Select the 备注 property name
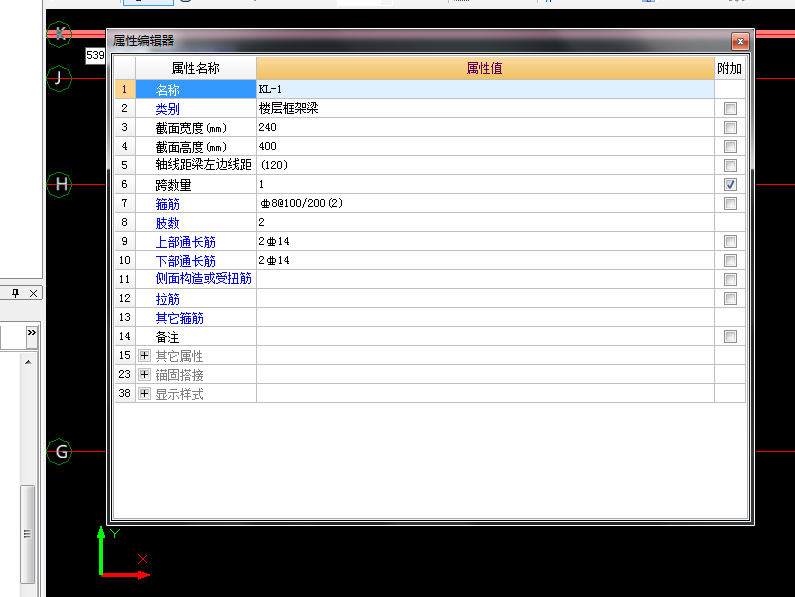The width and height of the screenshot is (795, 597). (x=167, y=337)
